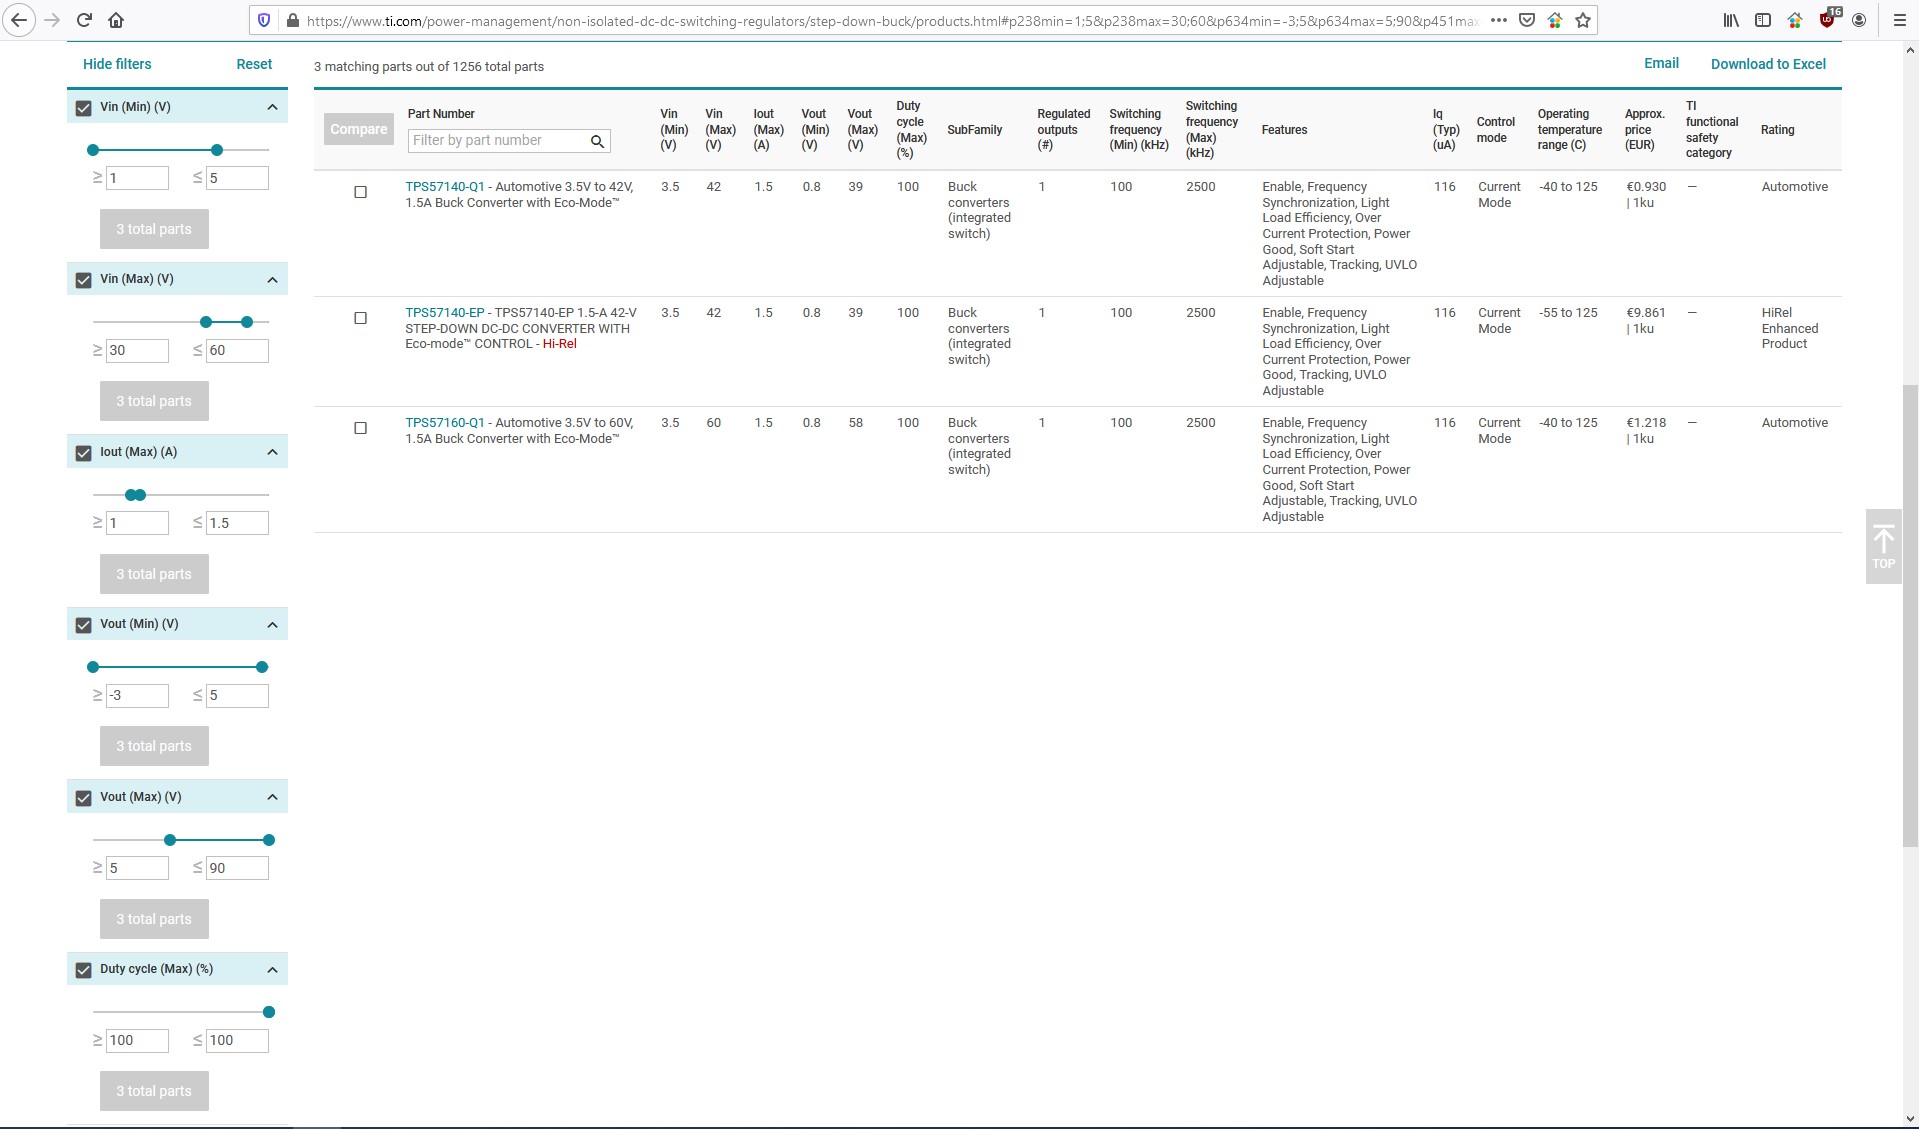Select TPS57140-Q1 row compare checkbox
The width and height of the screenshot is (1919, 1129).
(361, 192)
